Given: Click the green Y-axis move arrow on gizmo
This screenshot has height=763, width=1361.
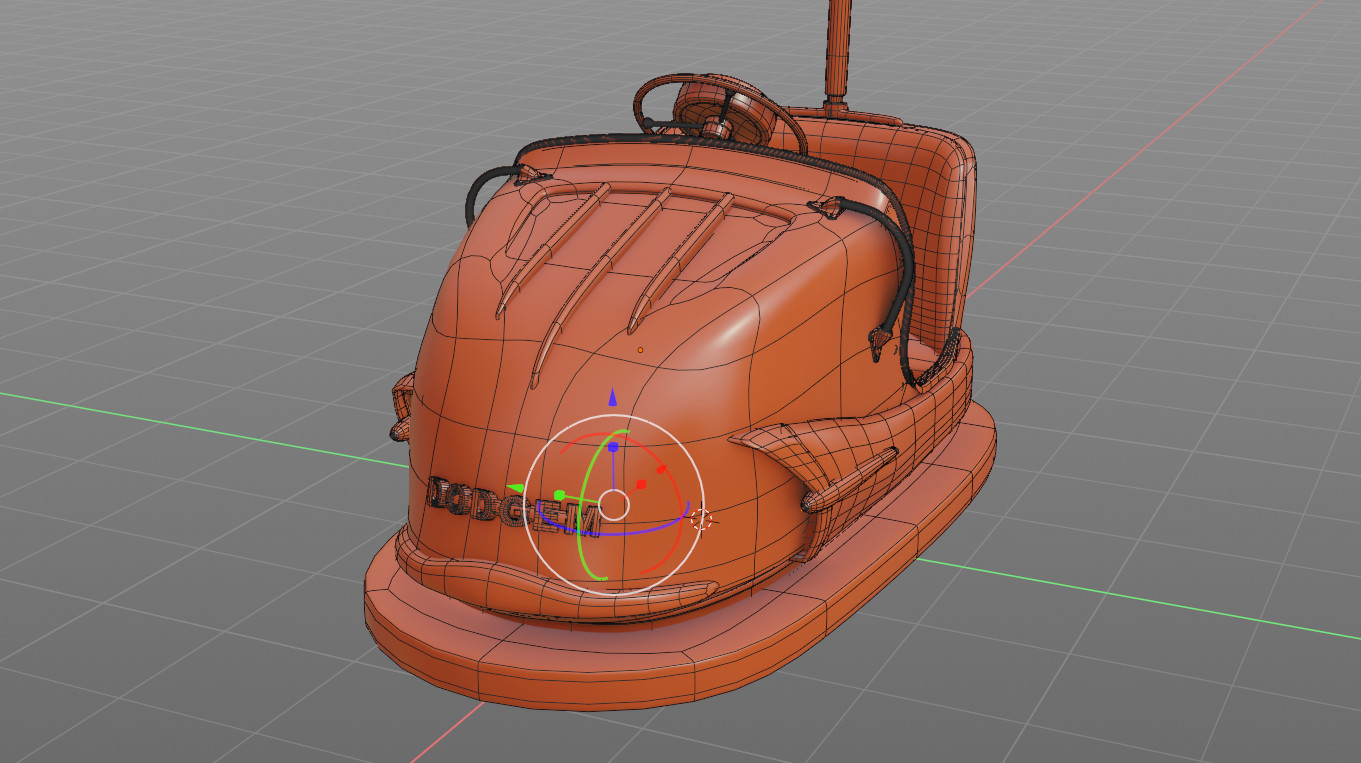Looking at the screenshot, I should (516, 488).
